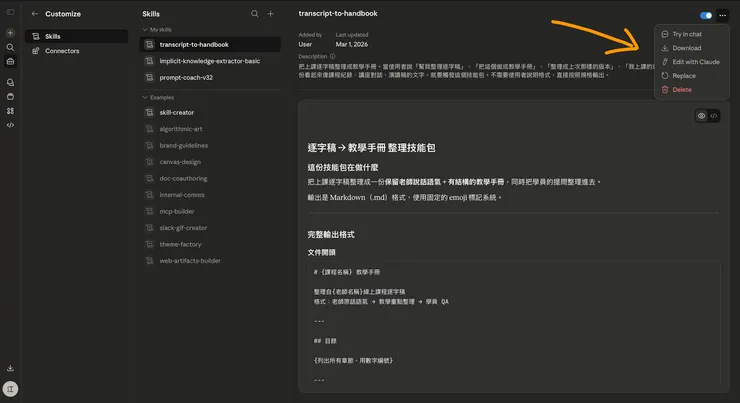Click the Description info icon
The width and height of the screenshot is (740, 403).
[x=333, y=56]
